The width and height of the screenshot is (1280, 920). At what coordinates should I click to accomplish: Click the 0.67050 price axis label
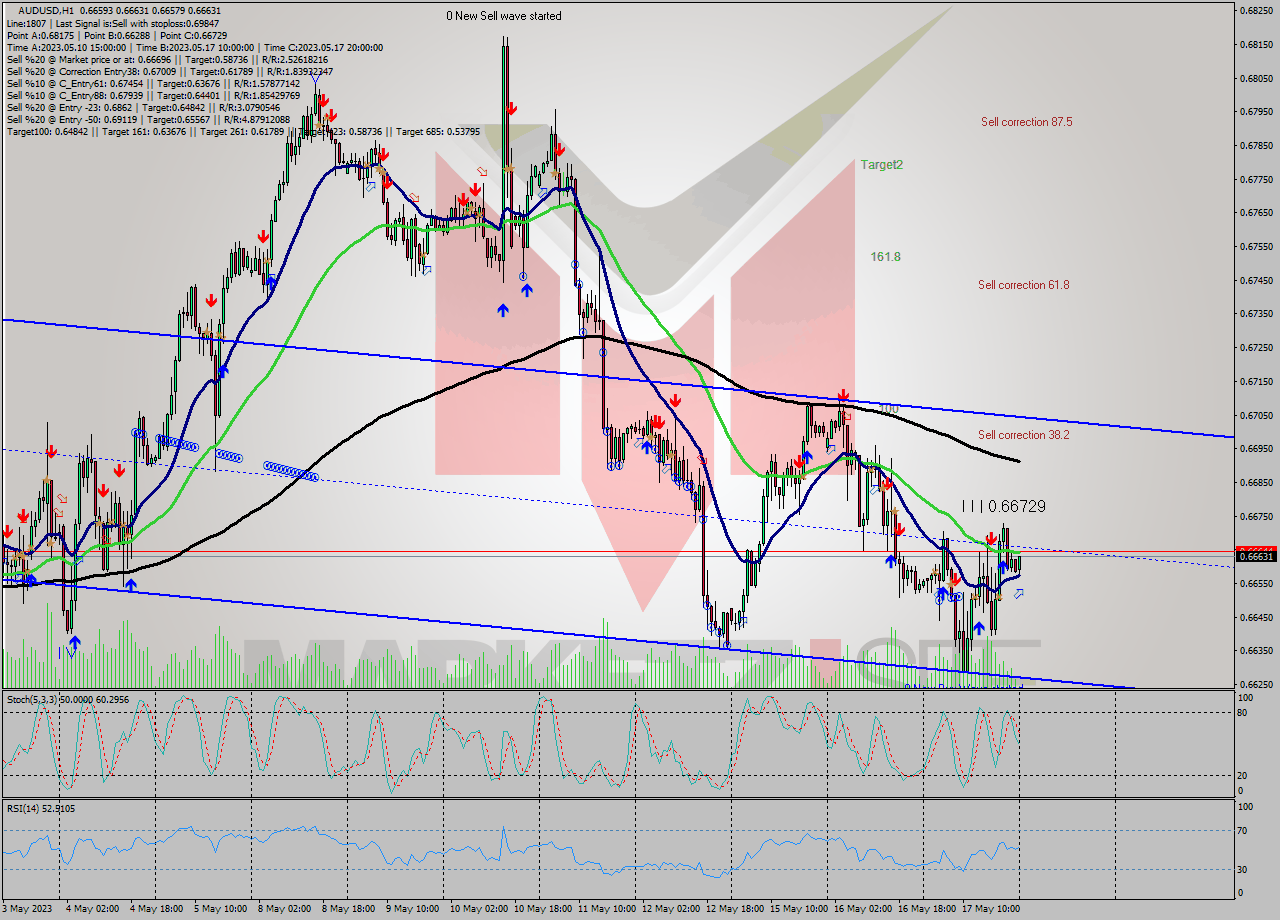pyautogui.click(x=1258, y=415)
